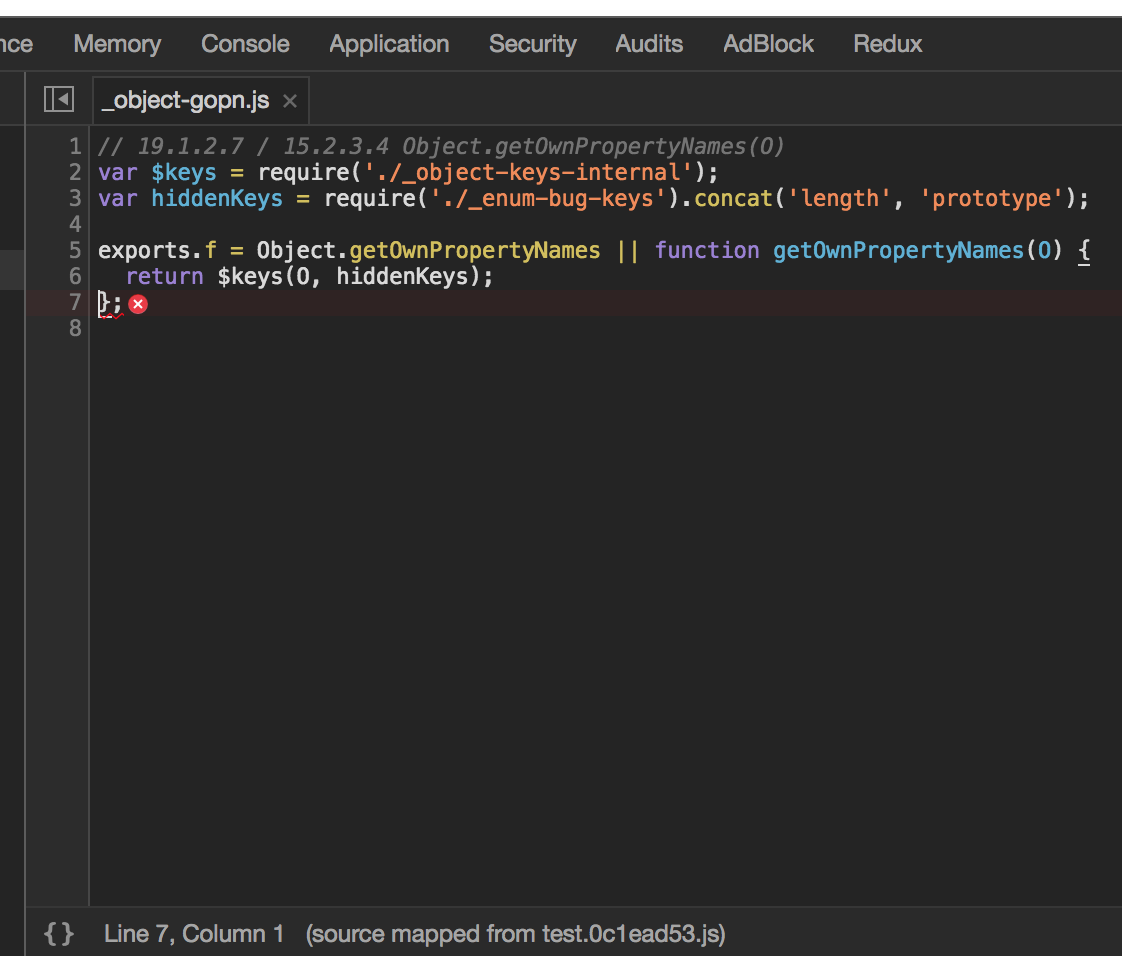
Task: Click the Line 7, Column 1 status text
Action: click(x=193, y=933)
